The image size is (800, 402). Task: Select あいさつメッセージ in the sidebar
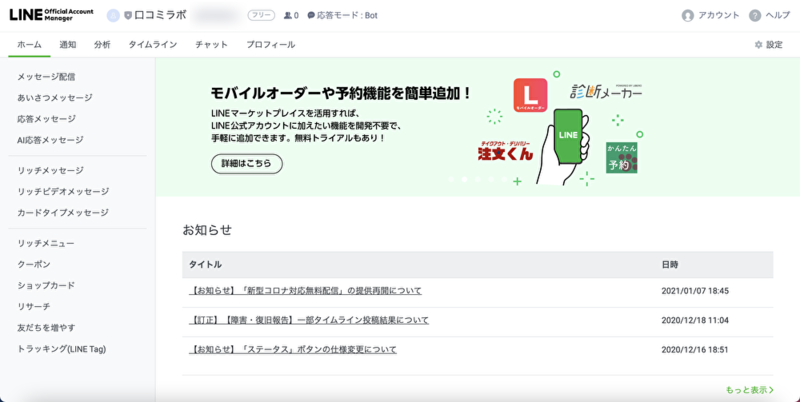pyautogui.click(x=55, y=98)
